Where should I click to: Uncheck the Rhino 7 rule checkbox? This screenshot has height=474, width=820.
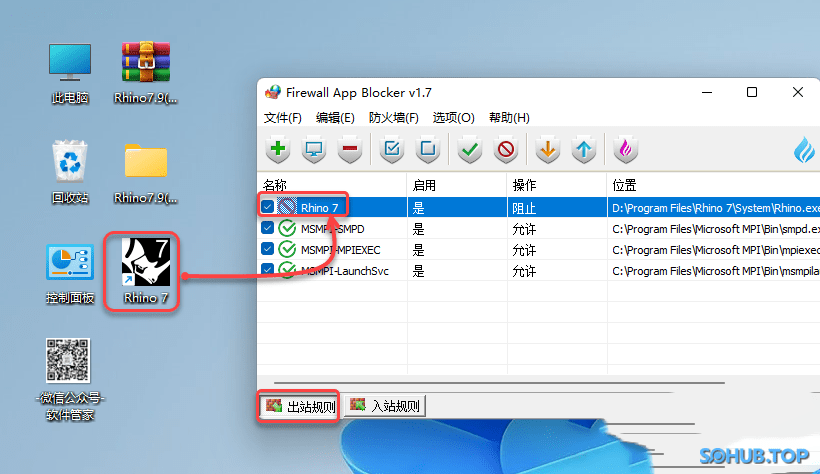point(267,207)
